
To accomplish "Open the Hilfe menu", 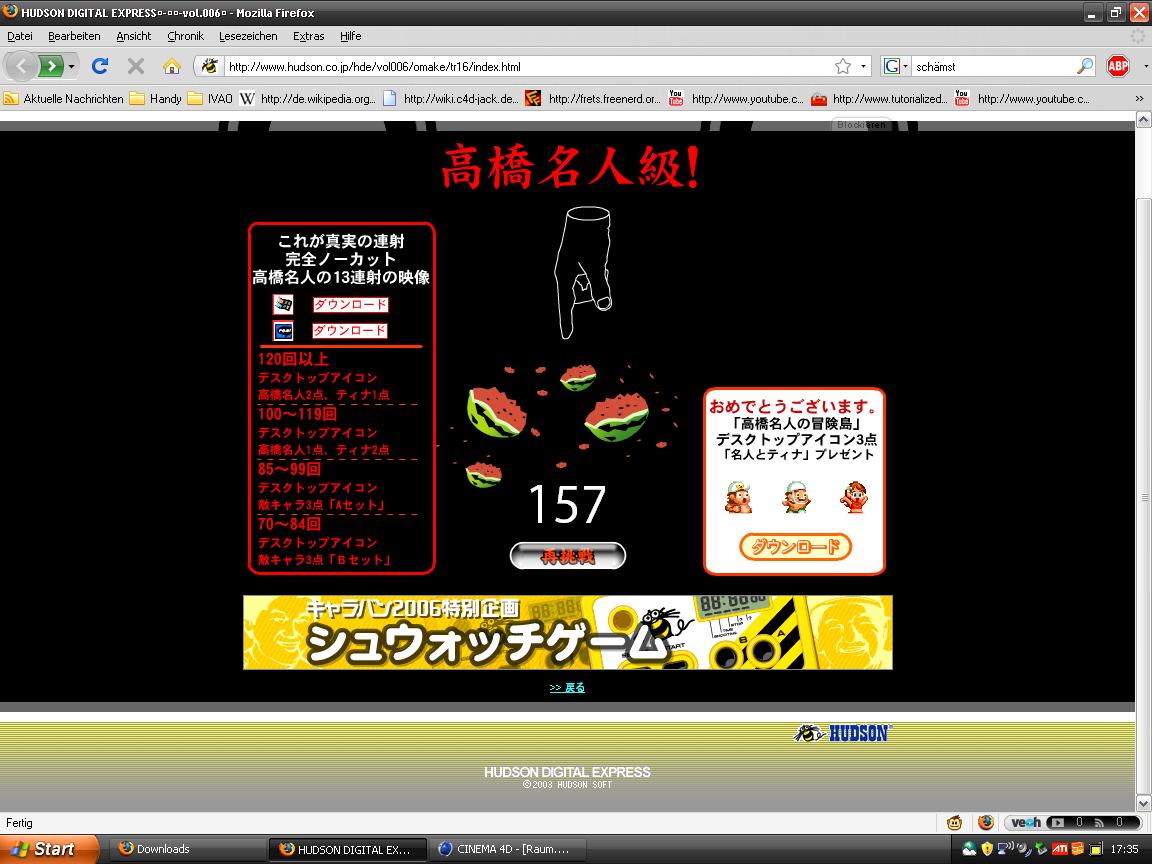I will coord(350,36).
